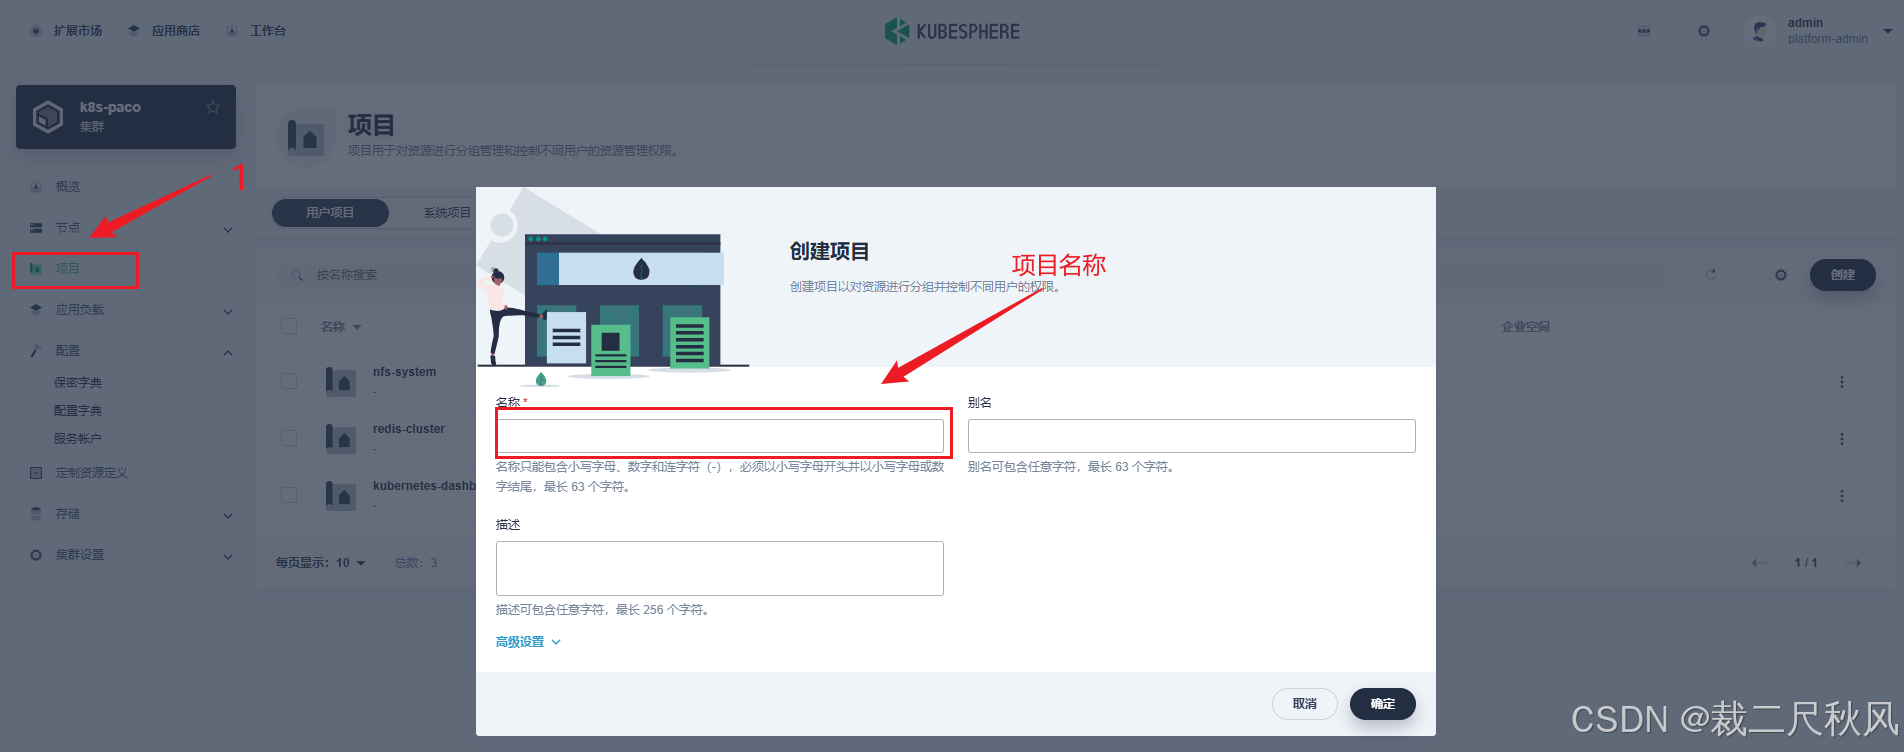Focus the 别名 alias field
The height and width of the screenshot is (752, 1904).
coord(1192,436)
